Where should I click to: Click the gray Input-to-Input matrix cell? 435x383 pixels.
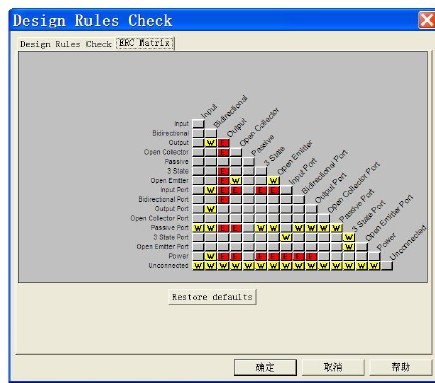198,124
